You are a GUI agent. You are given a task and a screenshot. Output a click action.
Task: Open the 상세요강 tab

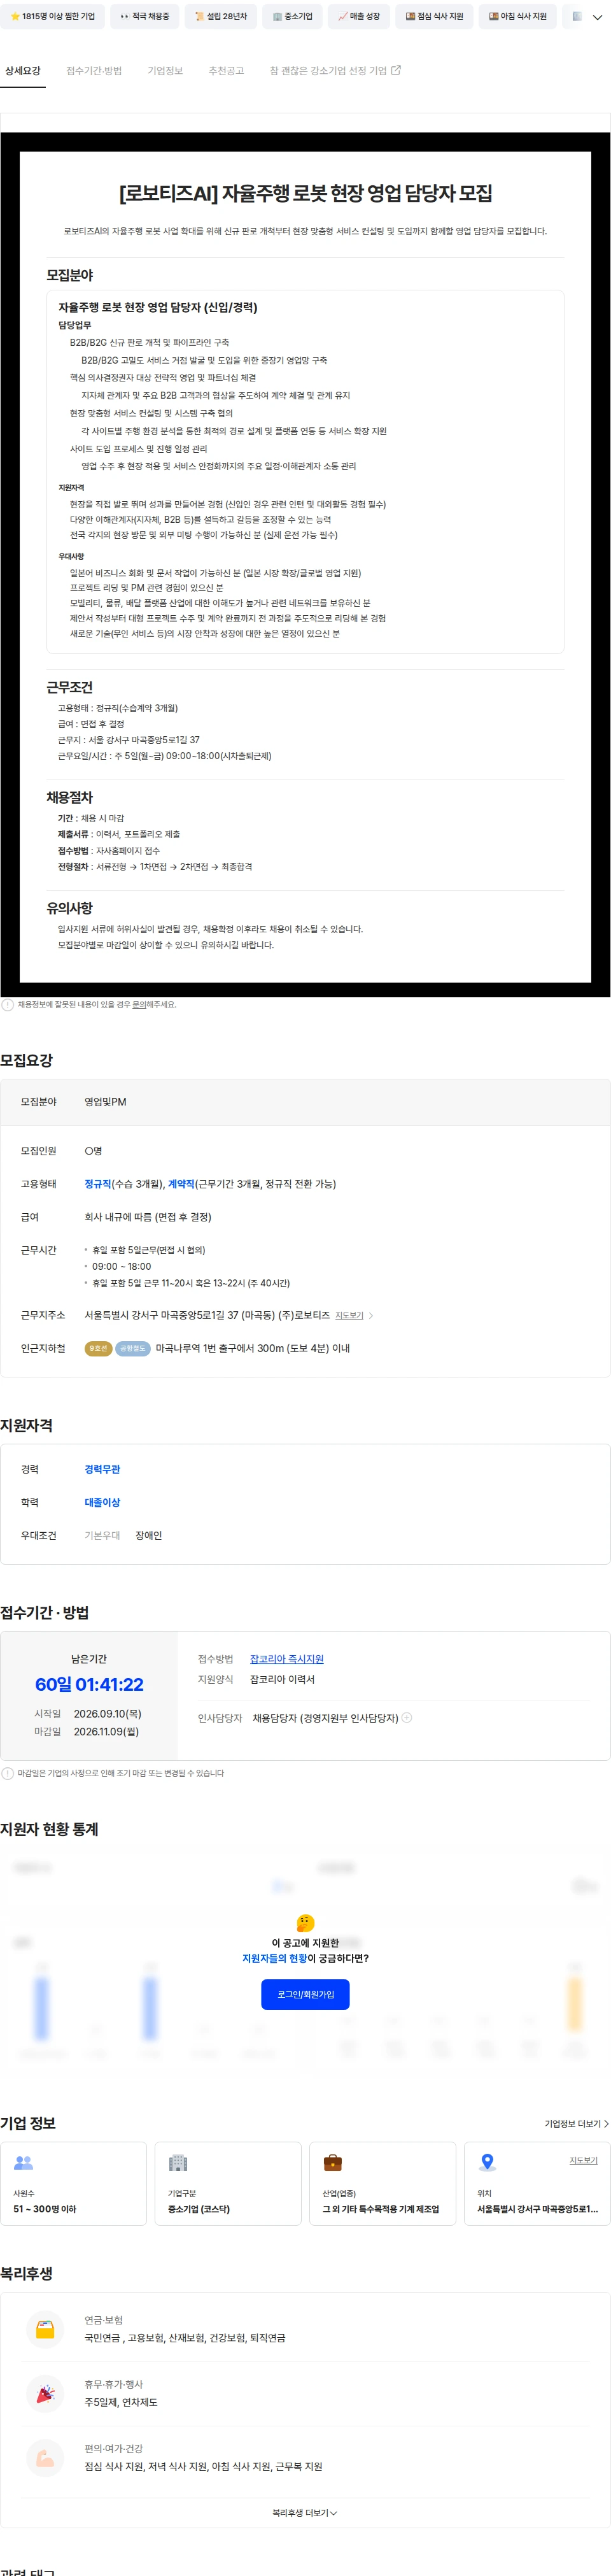[x=23, y=71]
